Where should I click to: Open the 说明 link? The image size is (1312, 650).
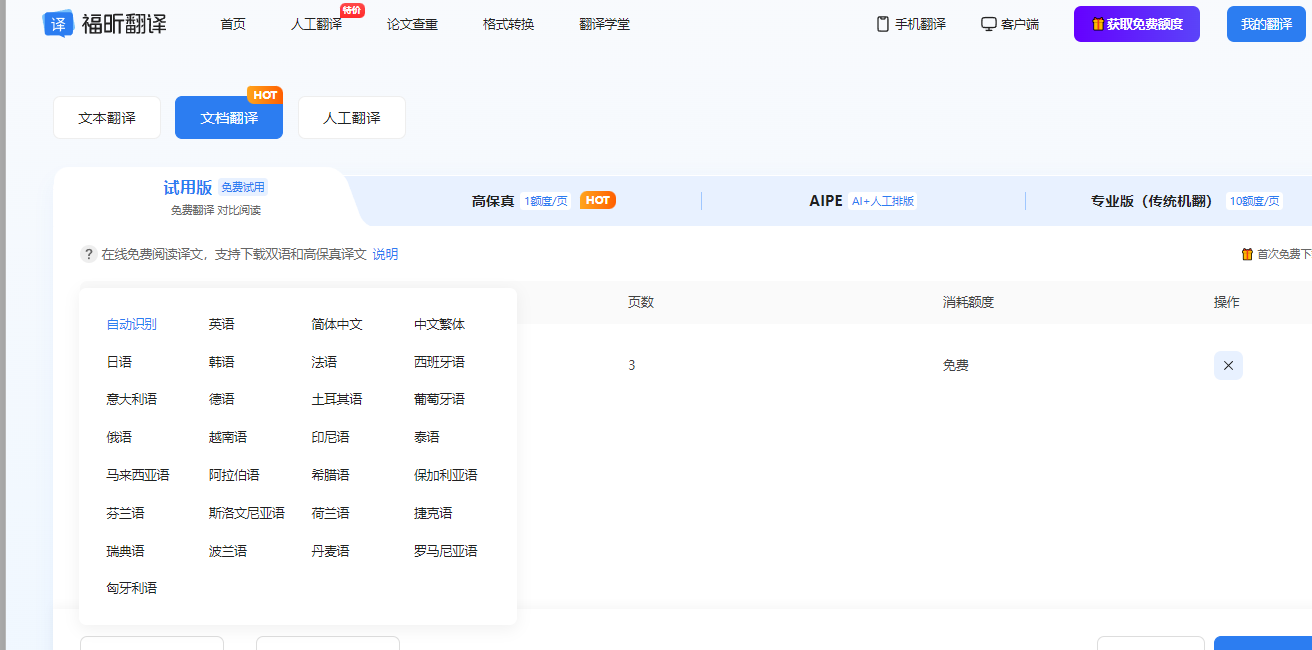click(x=385, y=254)
